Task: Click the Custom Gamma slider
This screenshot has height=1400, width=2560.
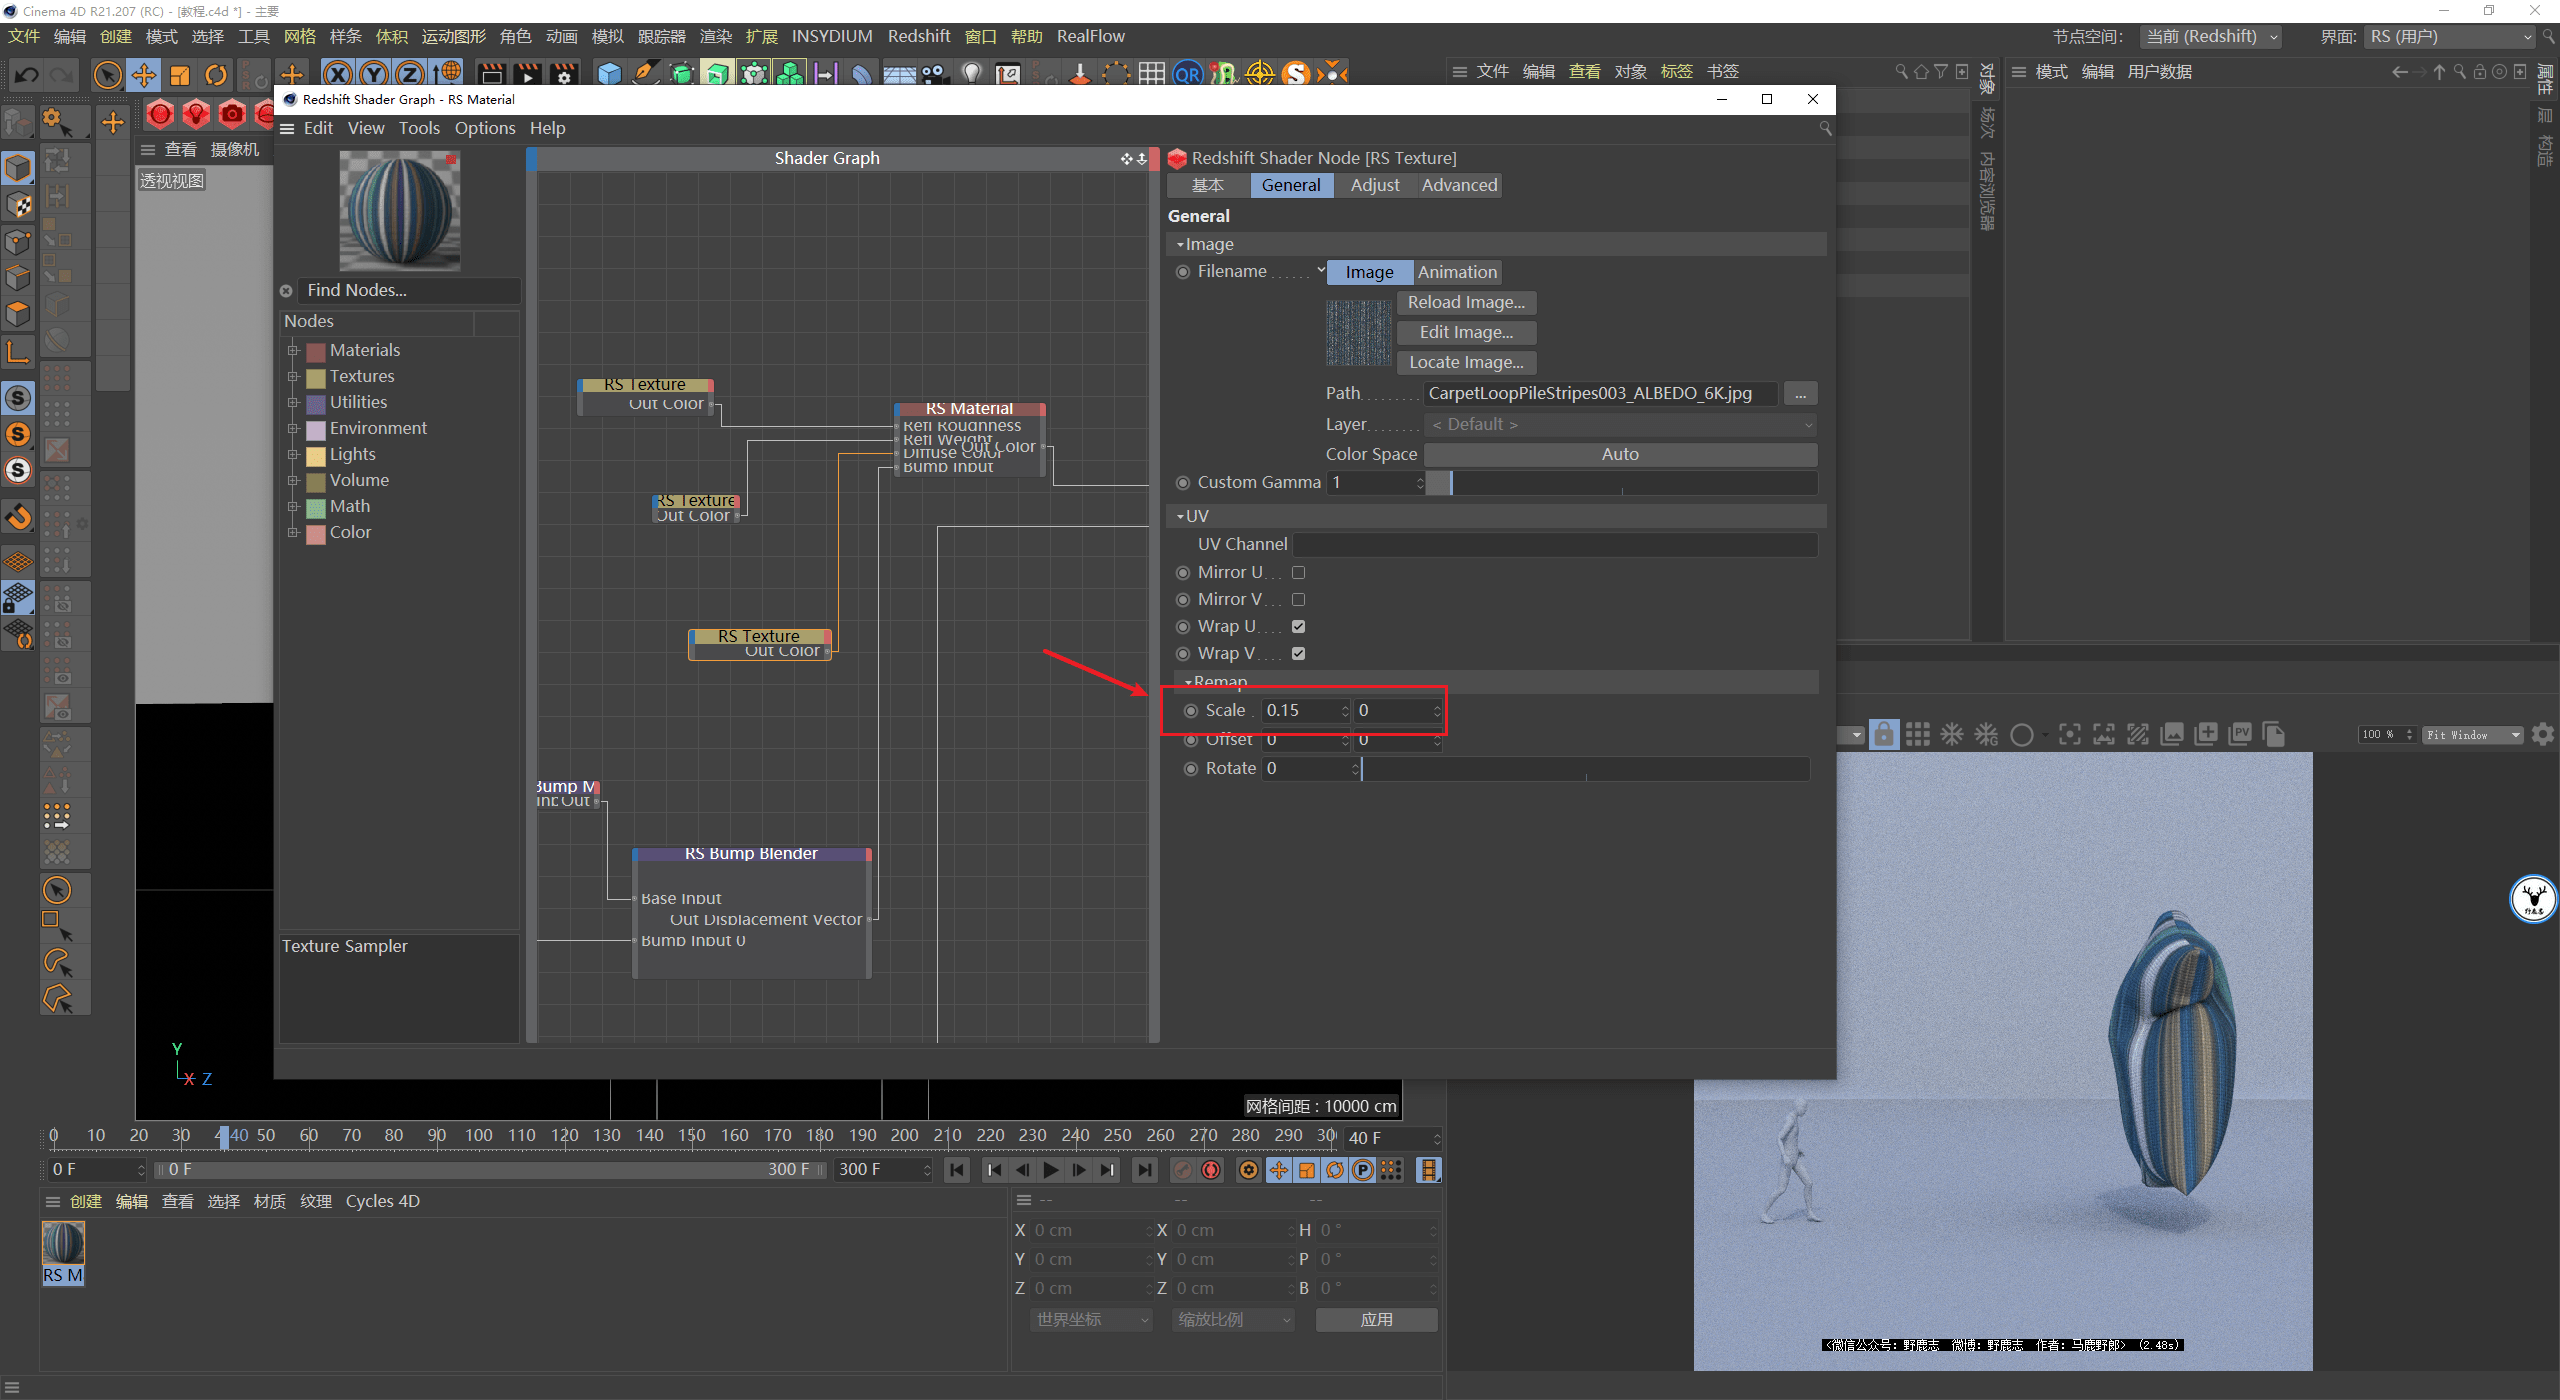Action: pyautogui.click(x=1620, y=483)
